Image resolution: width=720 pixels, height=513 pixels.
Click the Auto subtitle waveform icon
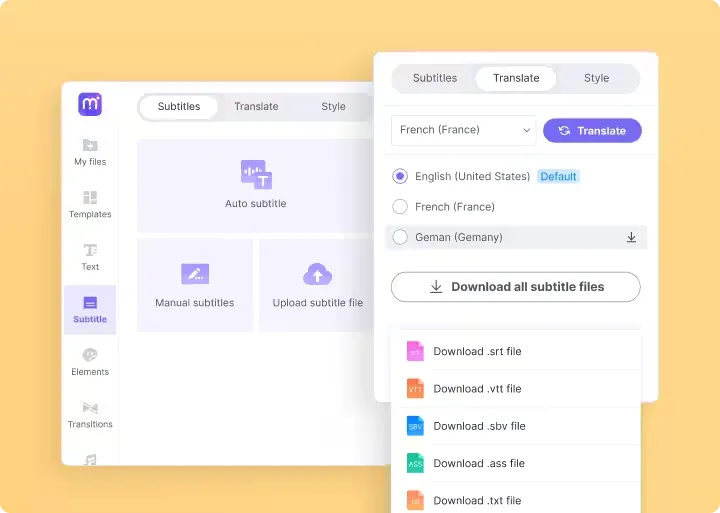click(256, 175)
